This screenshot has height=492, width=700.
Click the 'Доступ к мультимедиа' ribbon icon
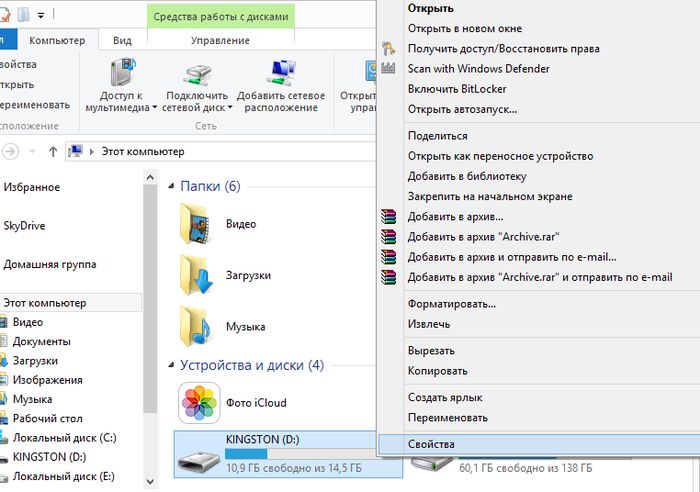[x=122, y=74]
